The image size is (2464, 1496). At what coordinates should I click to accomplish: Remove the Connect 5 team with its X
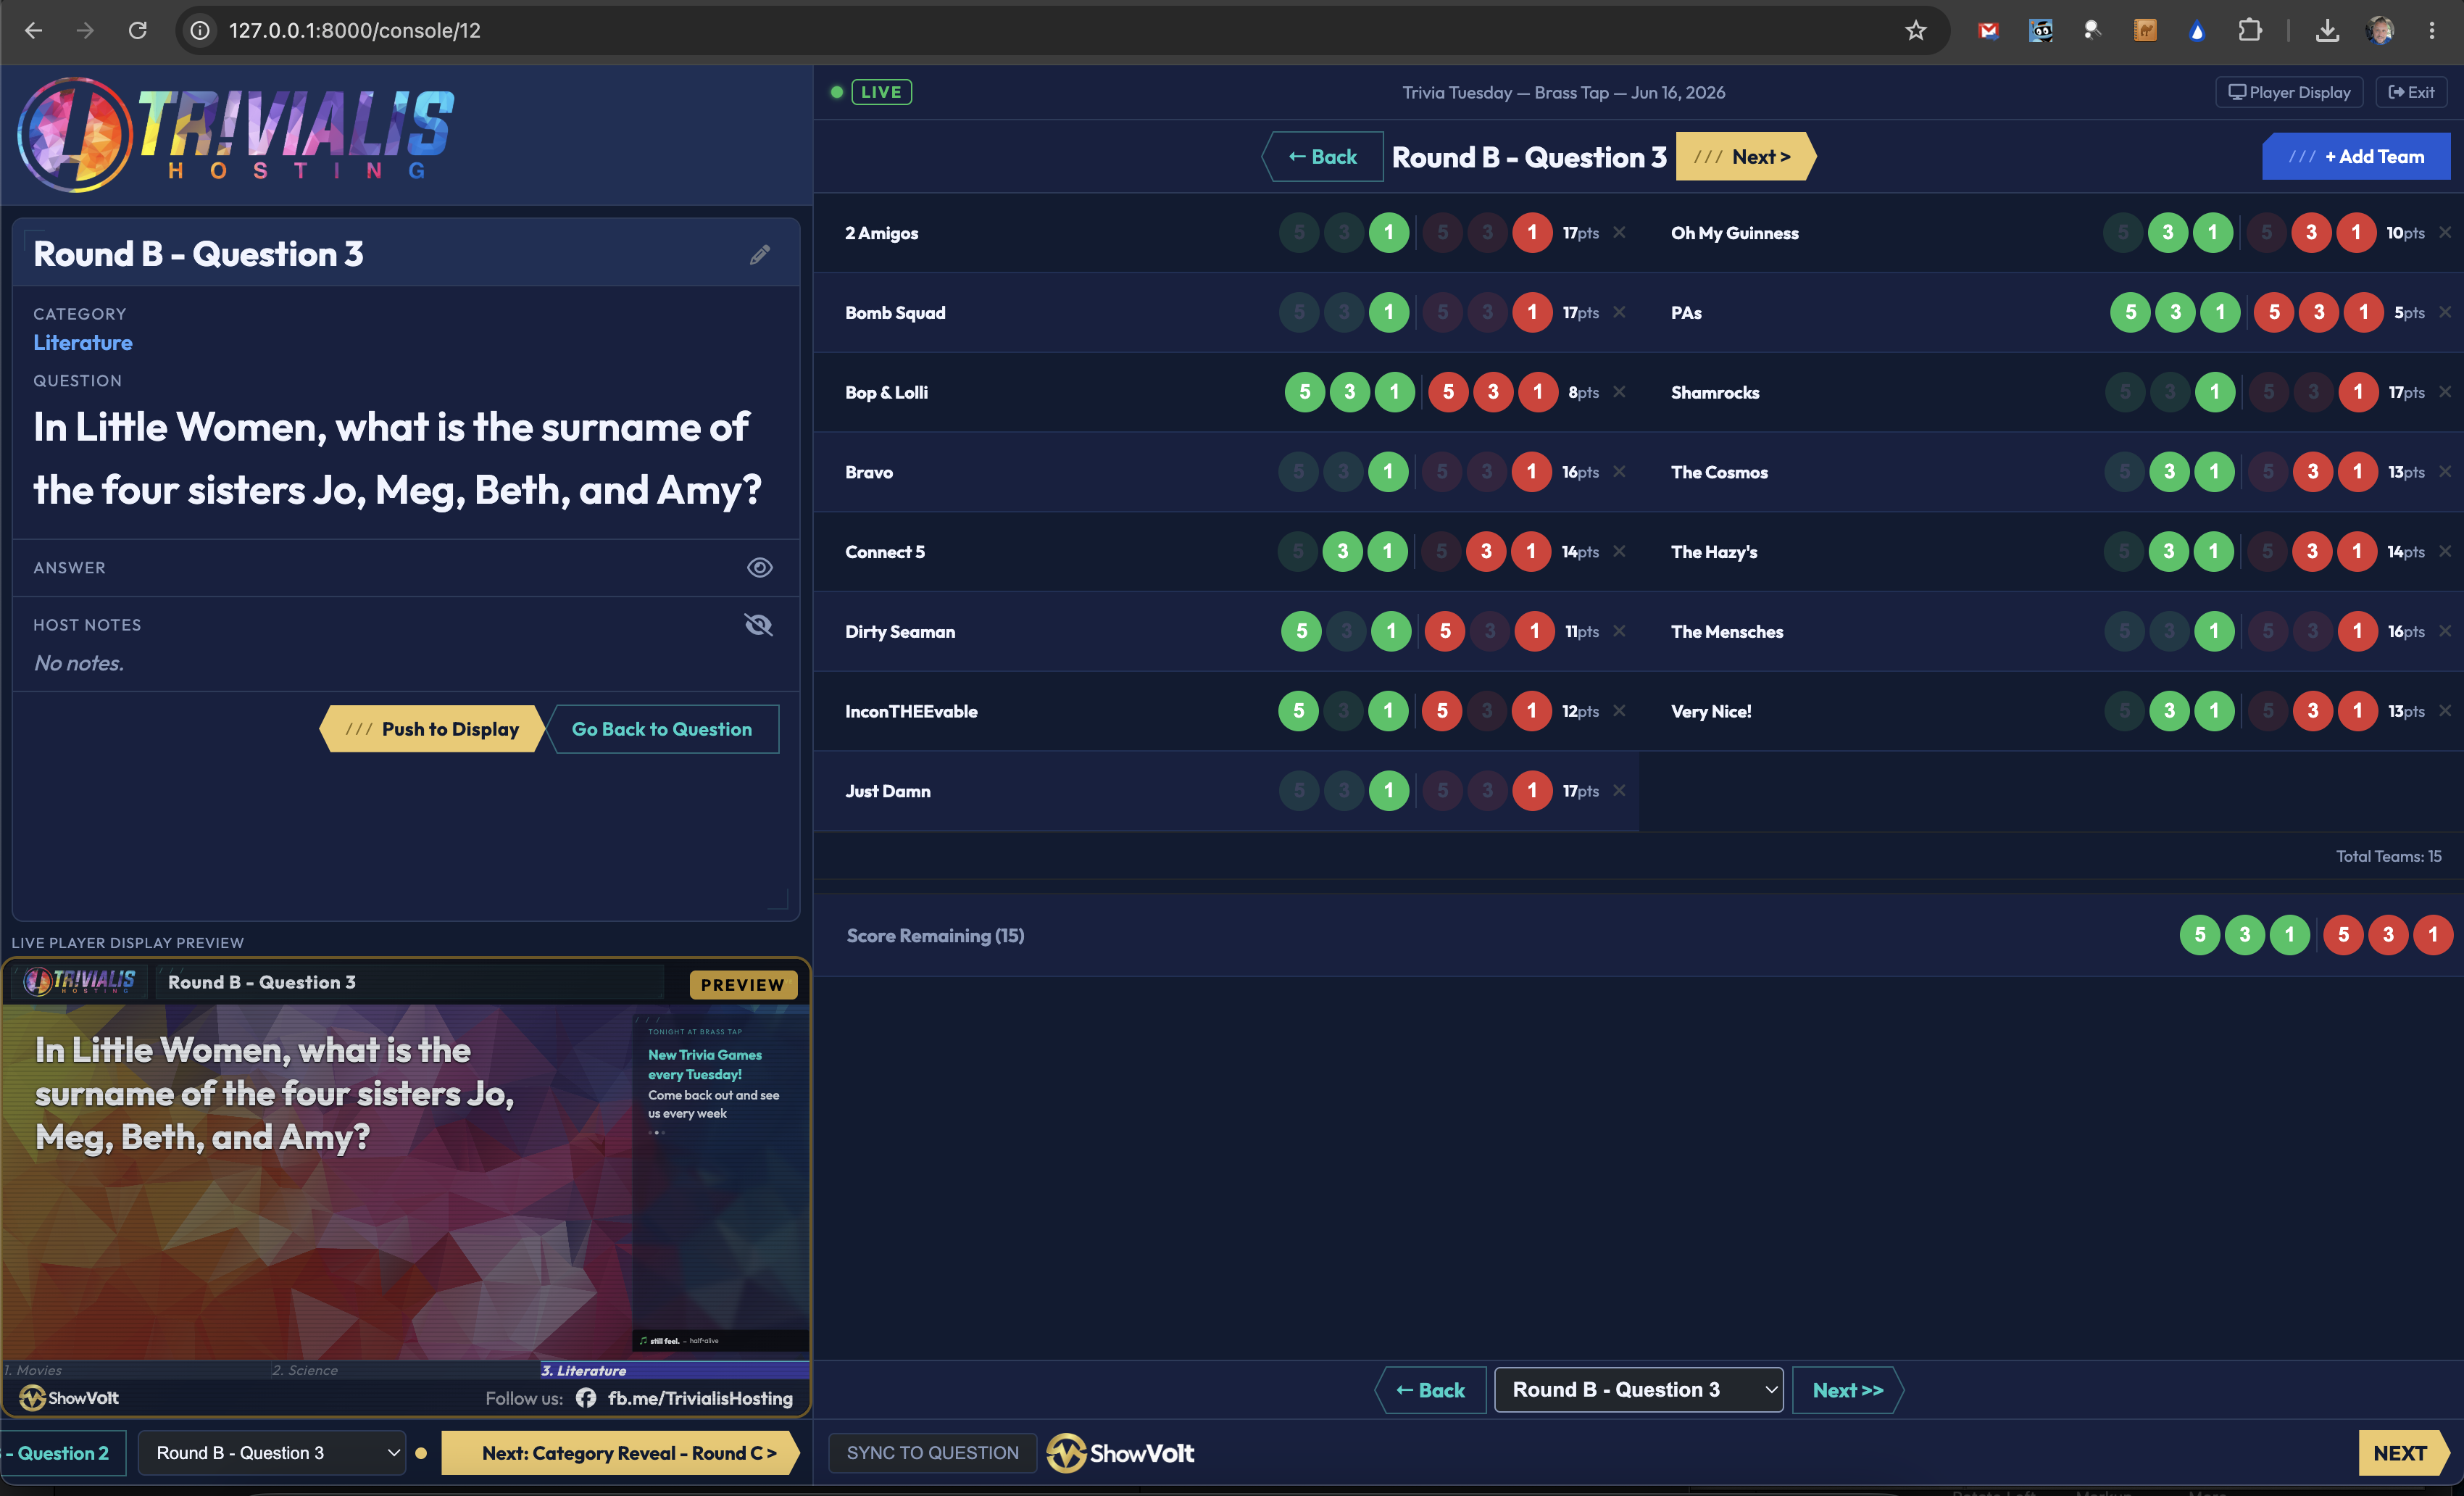tap(1619, 552)
